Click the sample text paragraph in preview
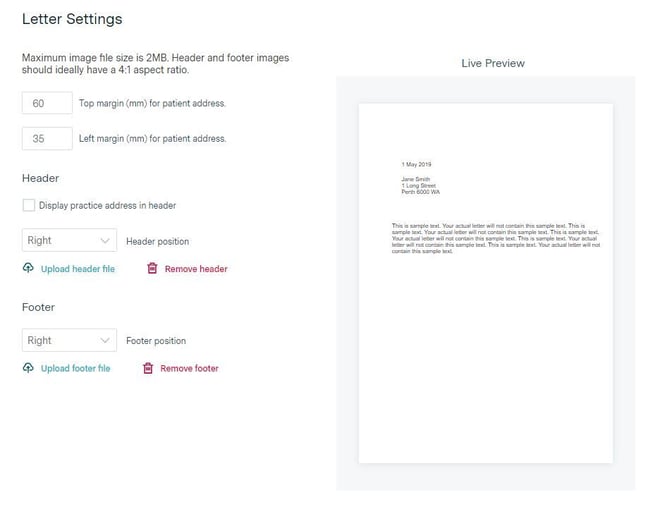 (x=495, y=238)
